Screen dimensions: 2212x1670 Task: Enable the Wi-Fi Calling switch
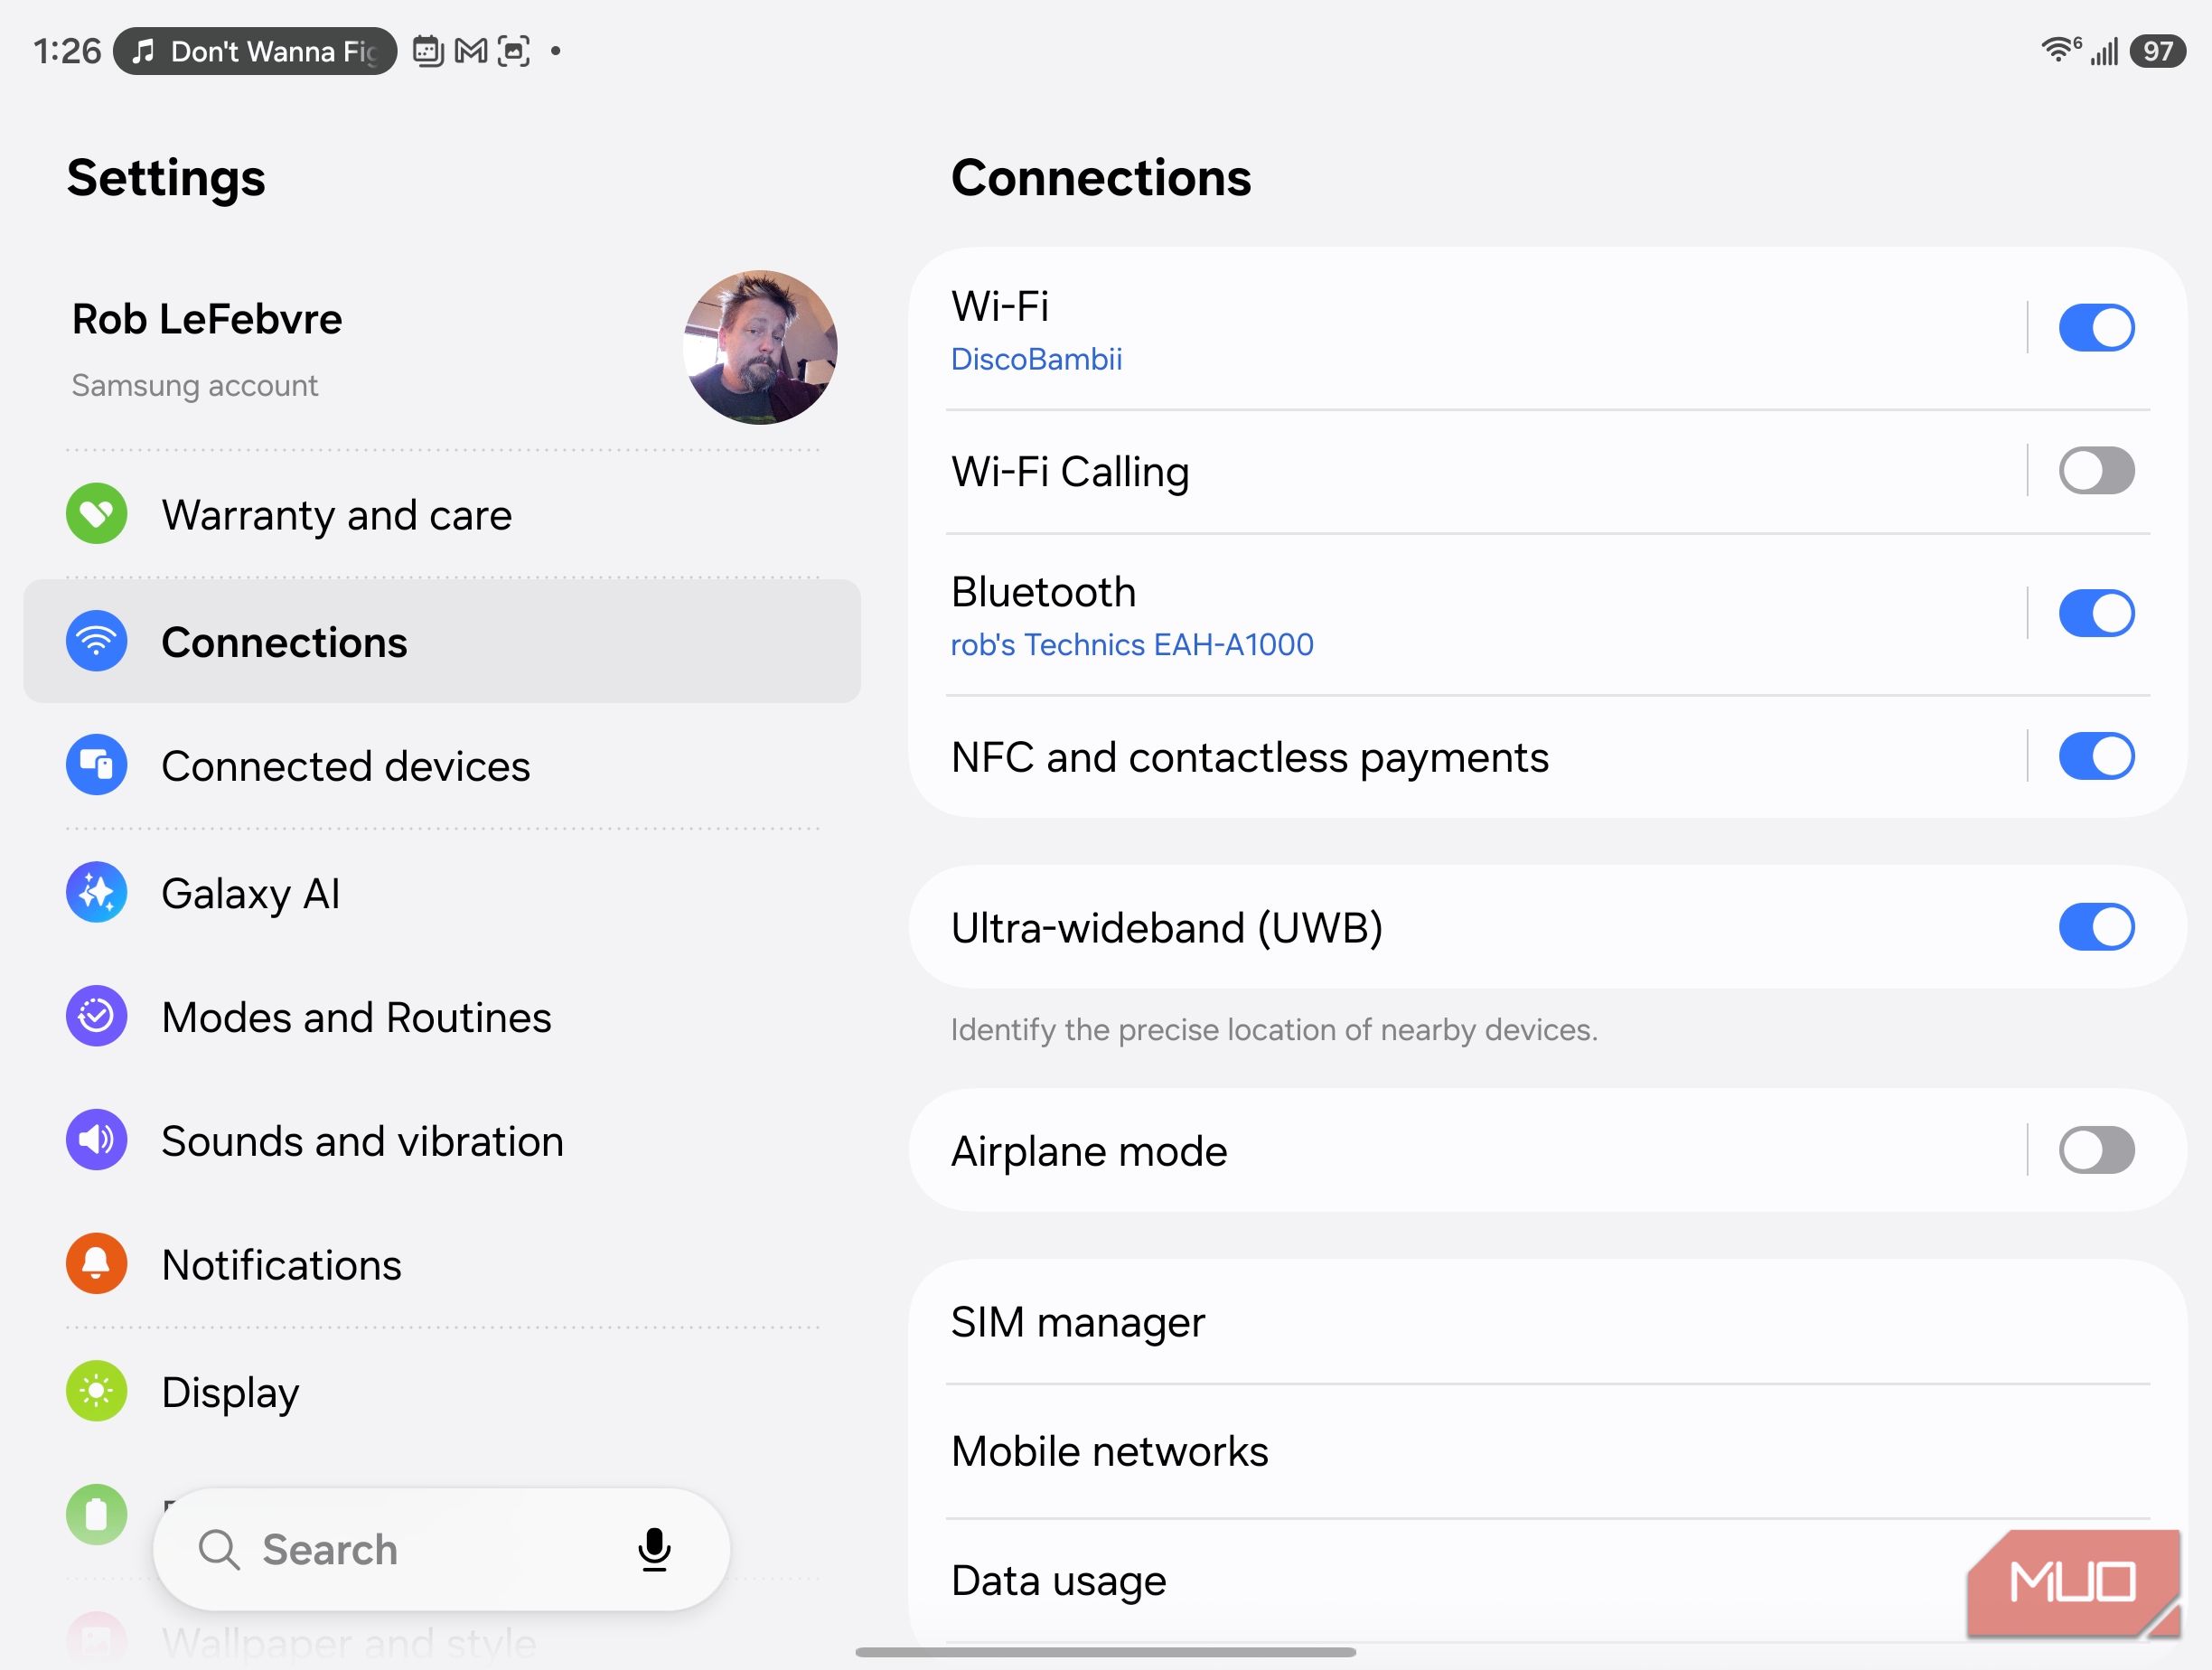click(2096, 470)
